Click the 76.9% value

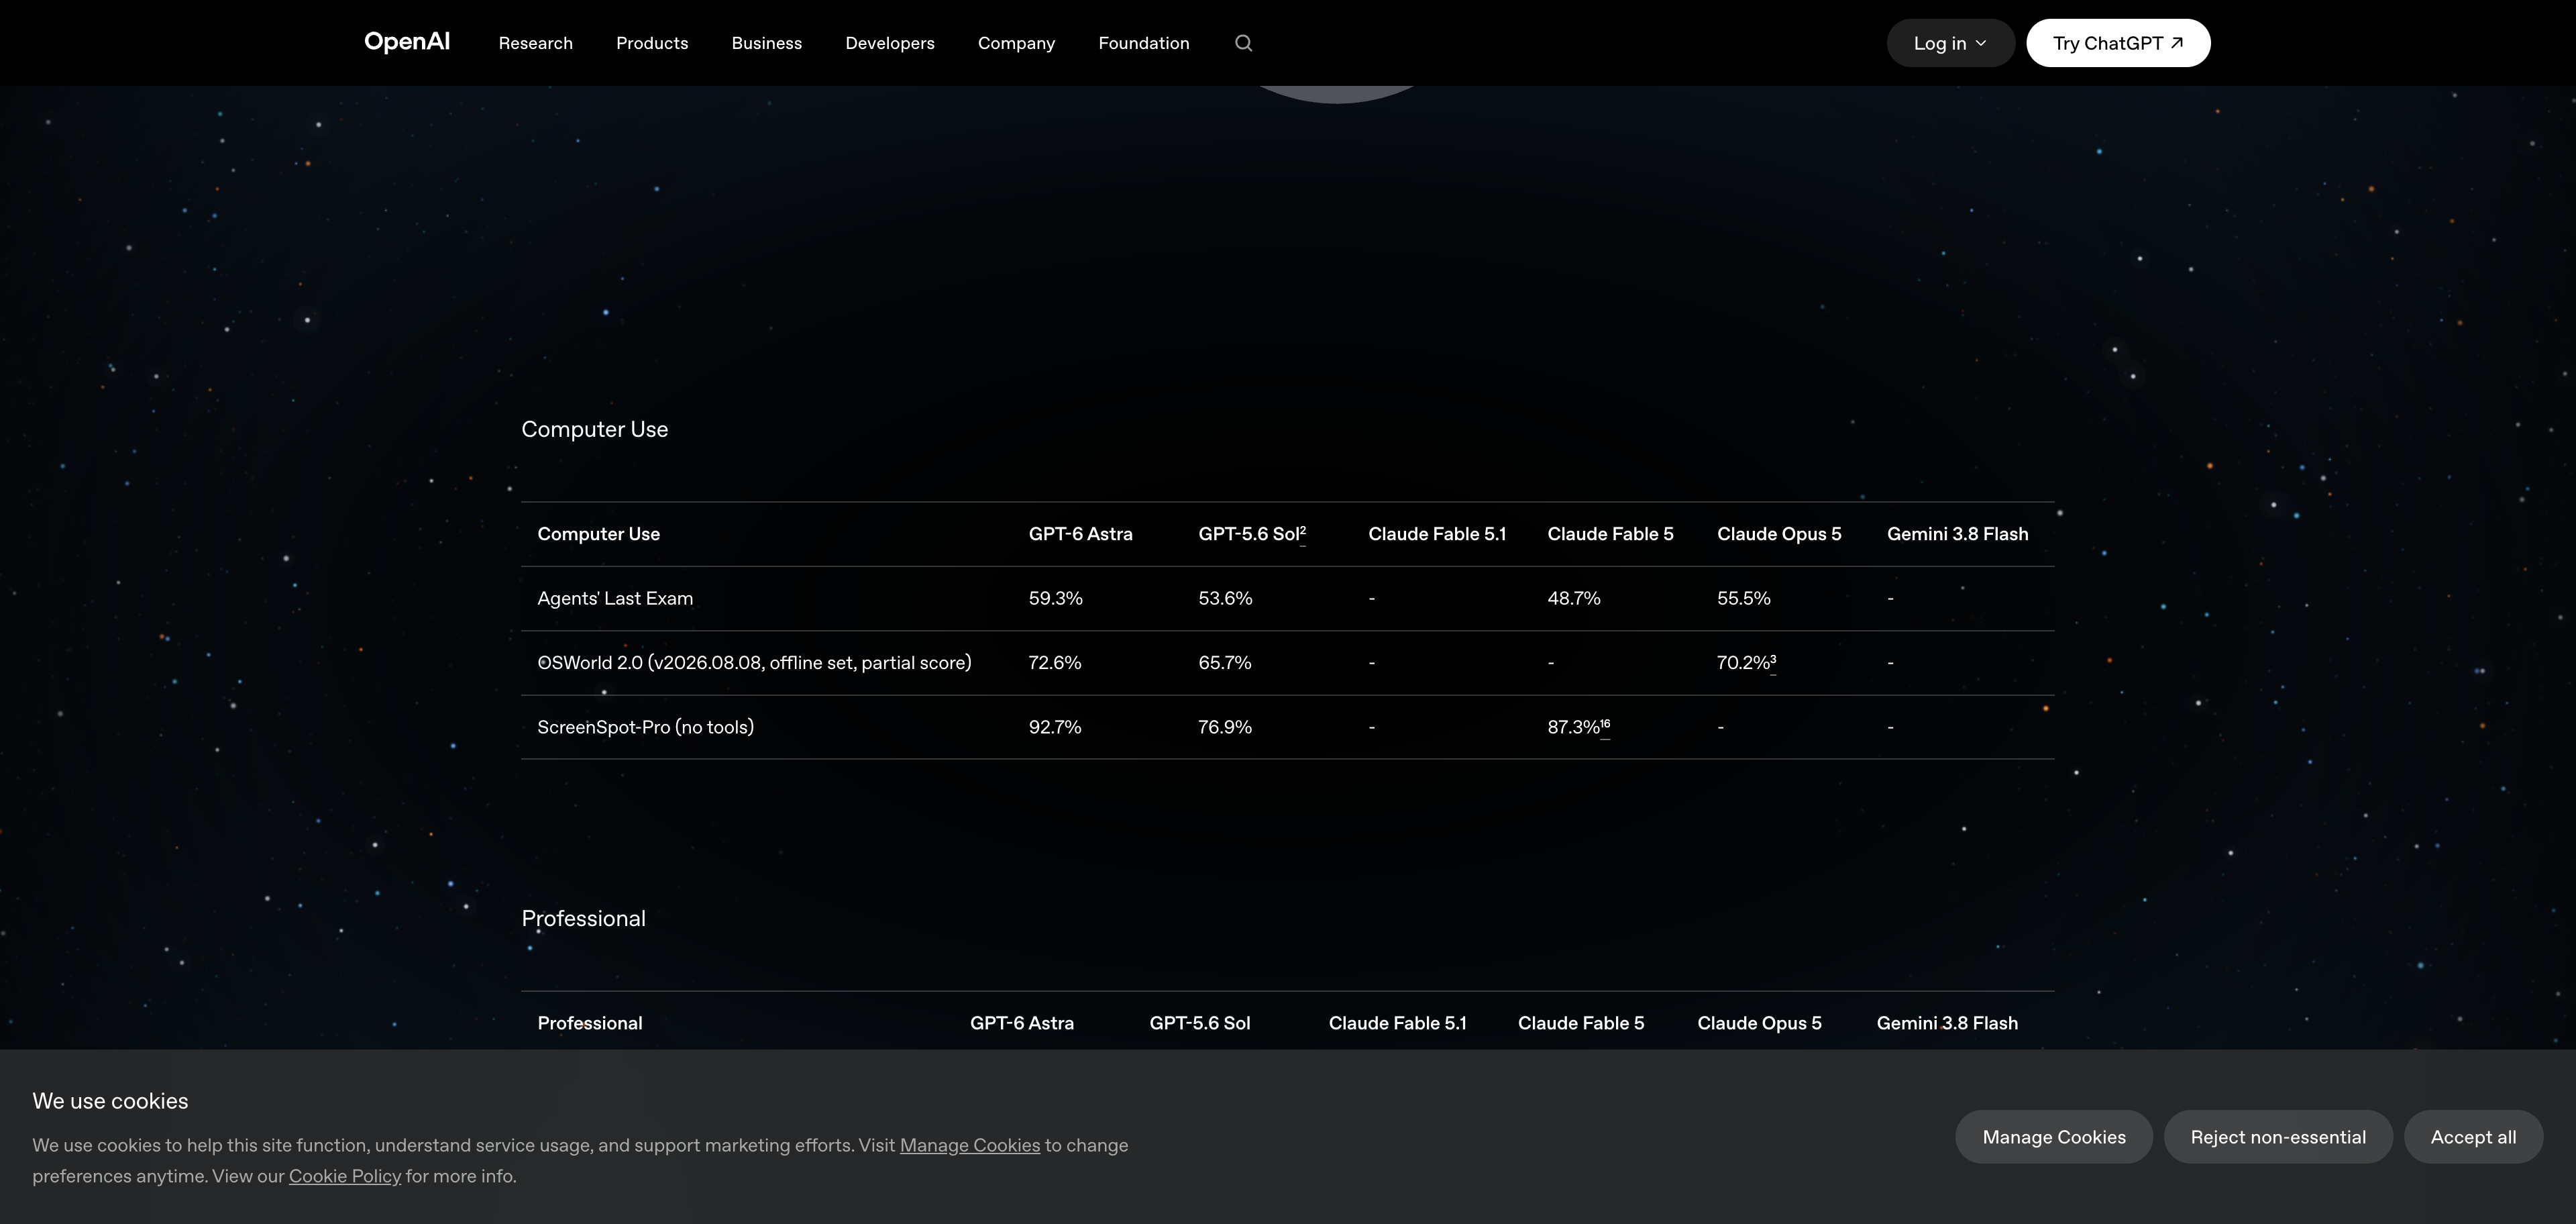1225,727
